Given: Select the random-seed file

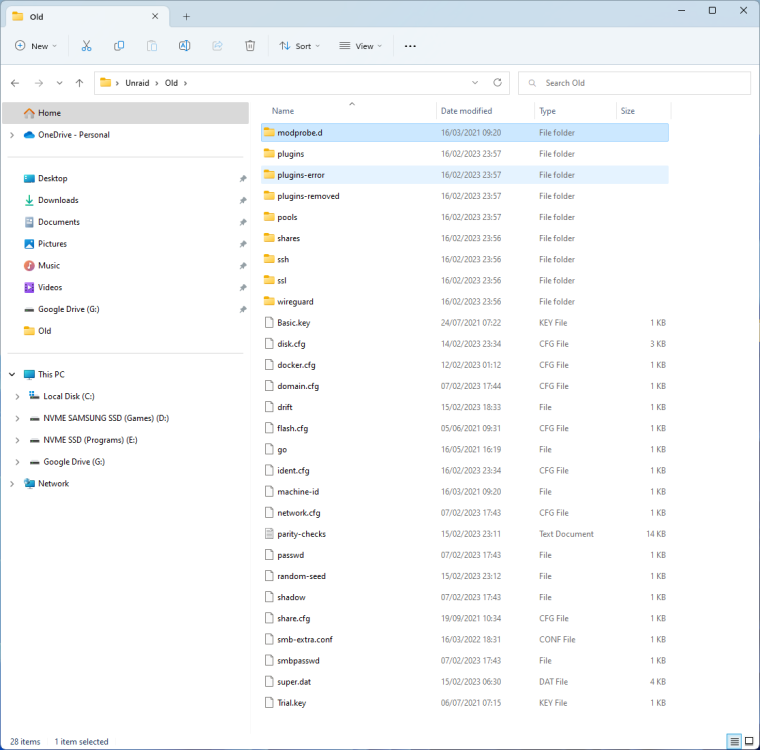Looking at the screenshot, I should (x=465, y=576).
